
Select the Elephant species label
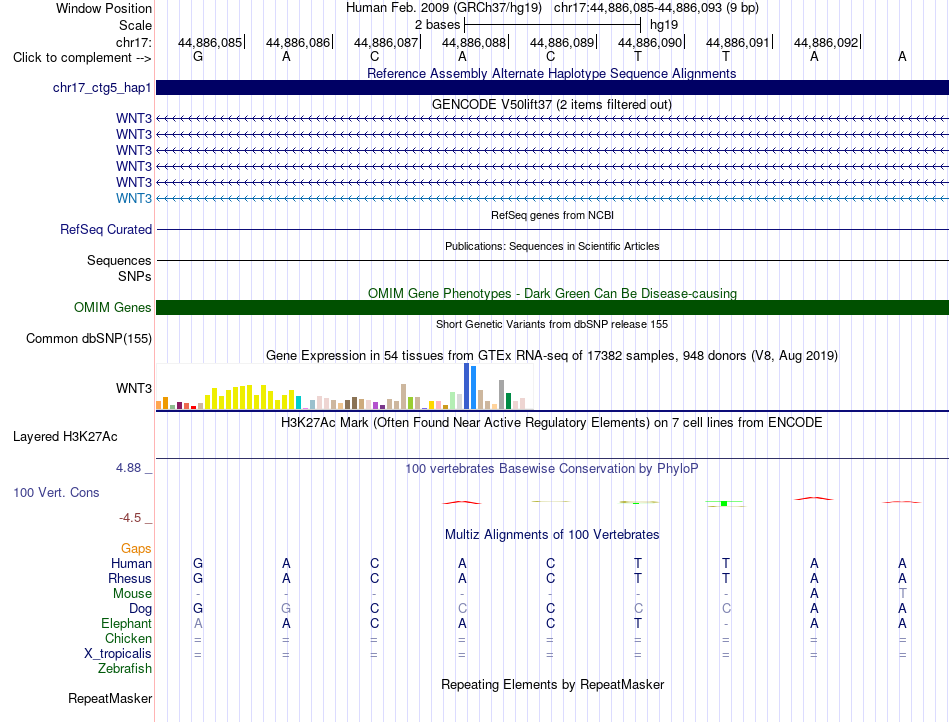click(127, 623)
